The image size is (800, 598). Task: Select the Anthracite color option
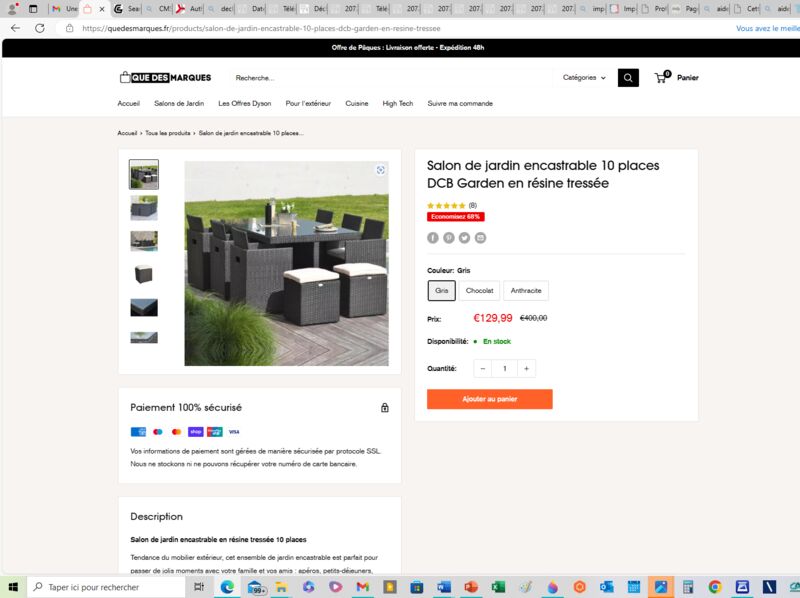click(526, 290)
